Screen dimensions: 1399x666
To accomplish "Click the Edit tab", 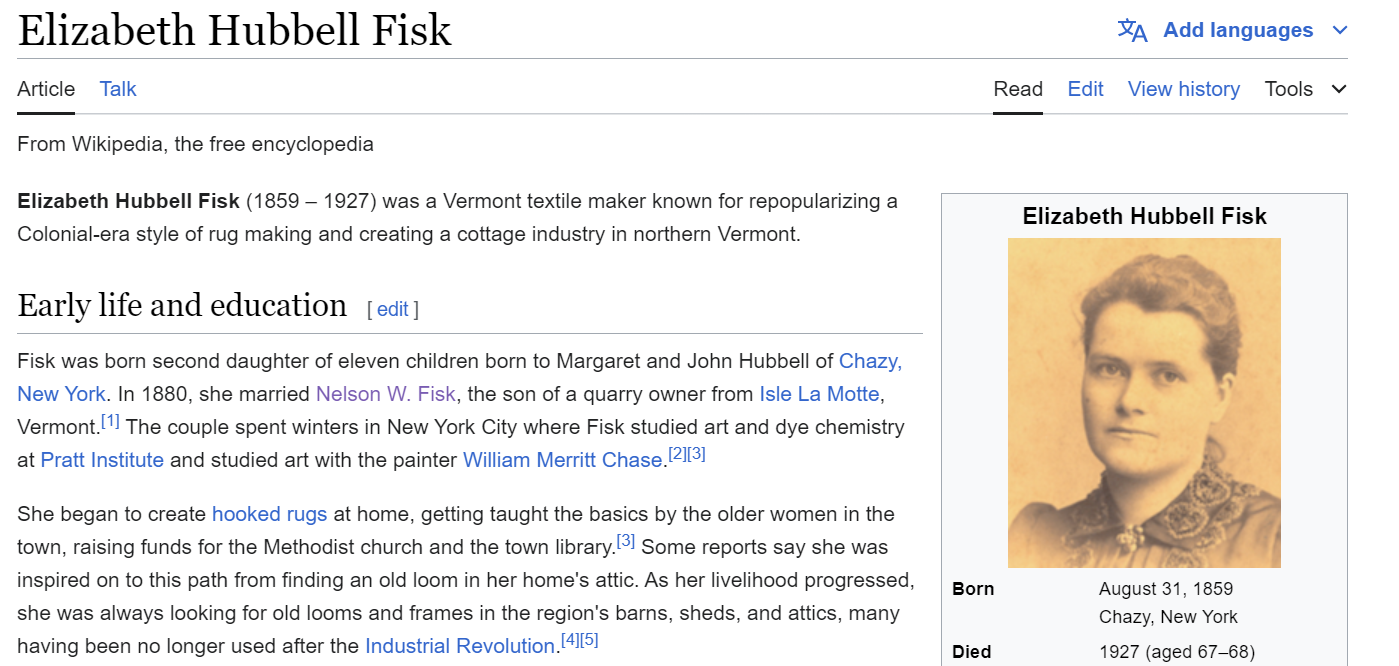I will (x=1085, y=89).
